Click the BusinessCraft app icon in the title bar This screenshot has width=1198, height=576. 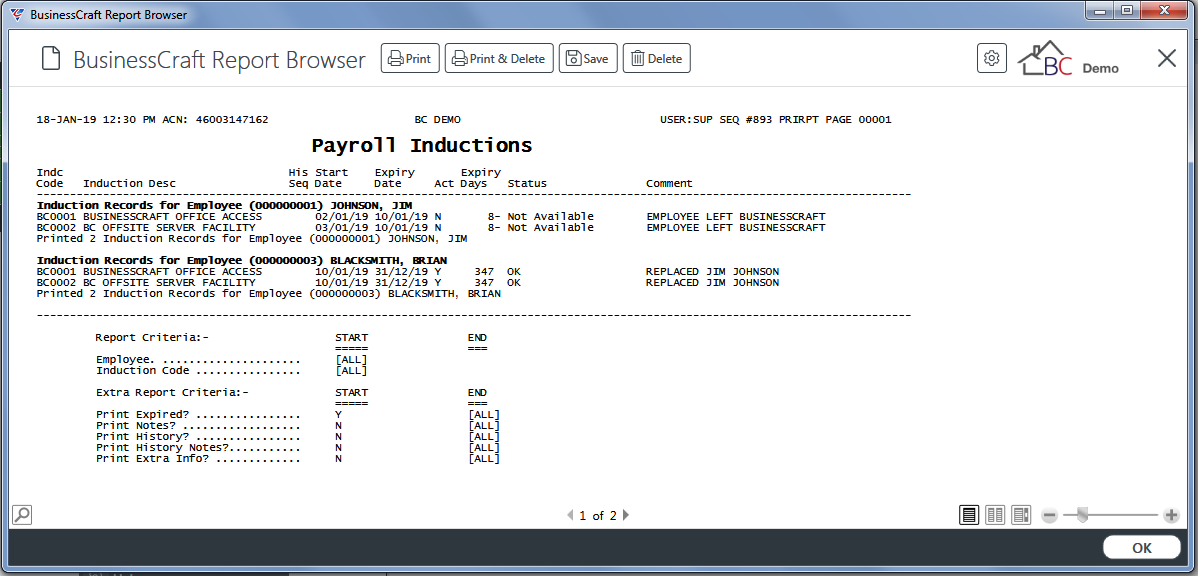tap(17, 15)
